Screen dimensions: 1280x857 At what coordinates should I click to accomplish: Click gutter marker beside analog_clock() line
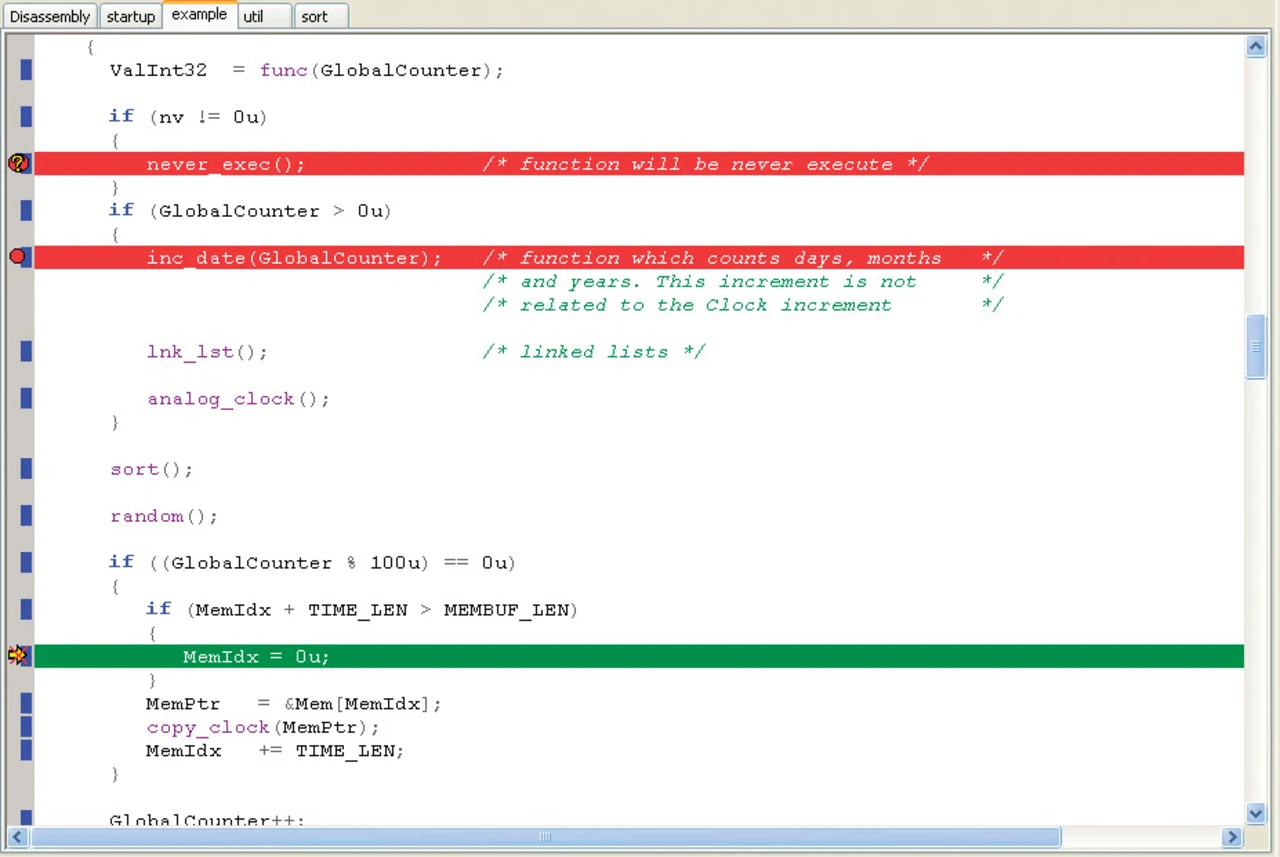coord(26,399)
